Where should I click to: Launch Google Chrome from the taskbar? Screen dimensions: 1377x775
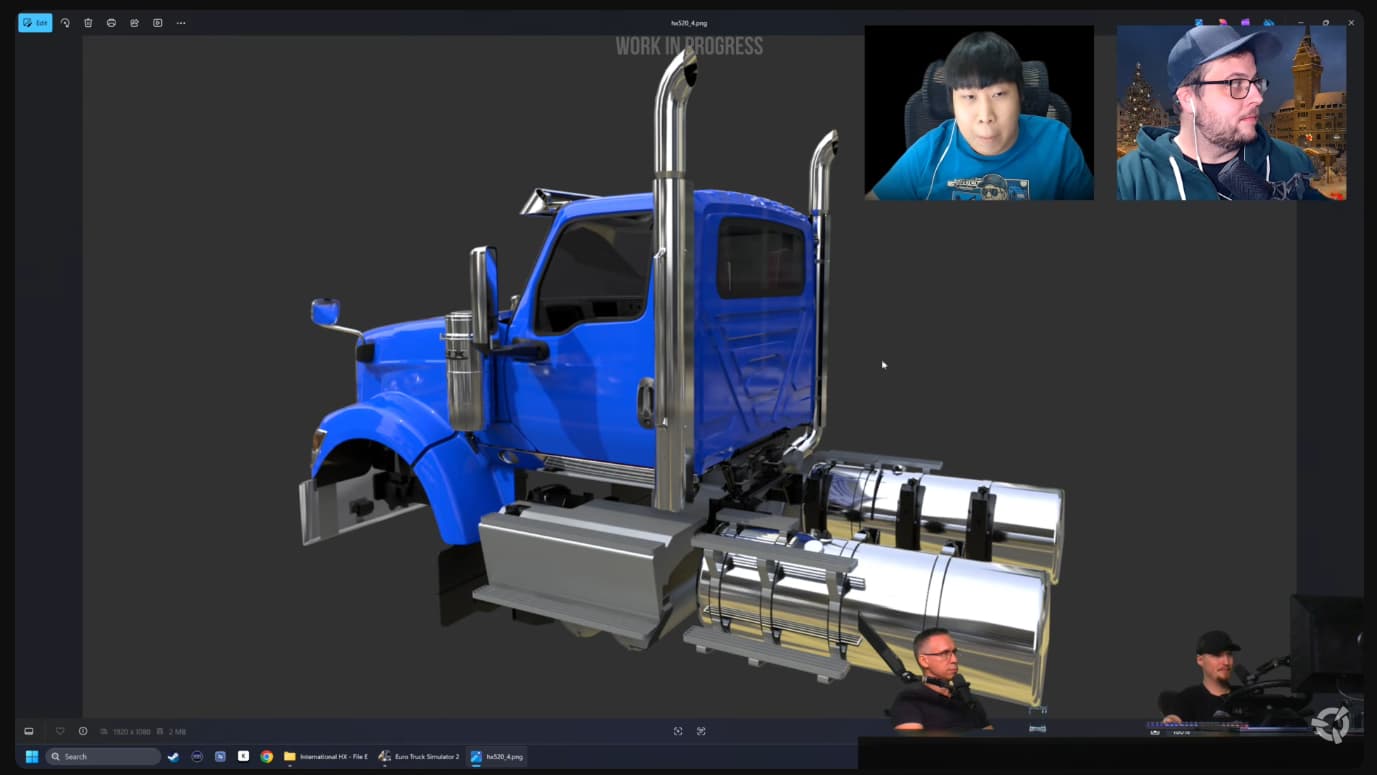pos(267,757)
